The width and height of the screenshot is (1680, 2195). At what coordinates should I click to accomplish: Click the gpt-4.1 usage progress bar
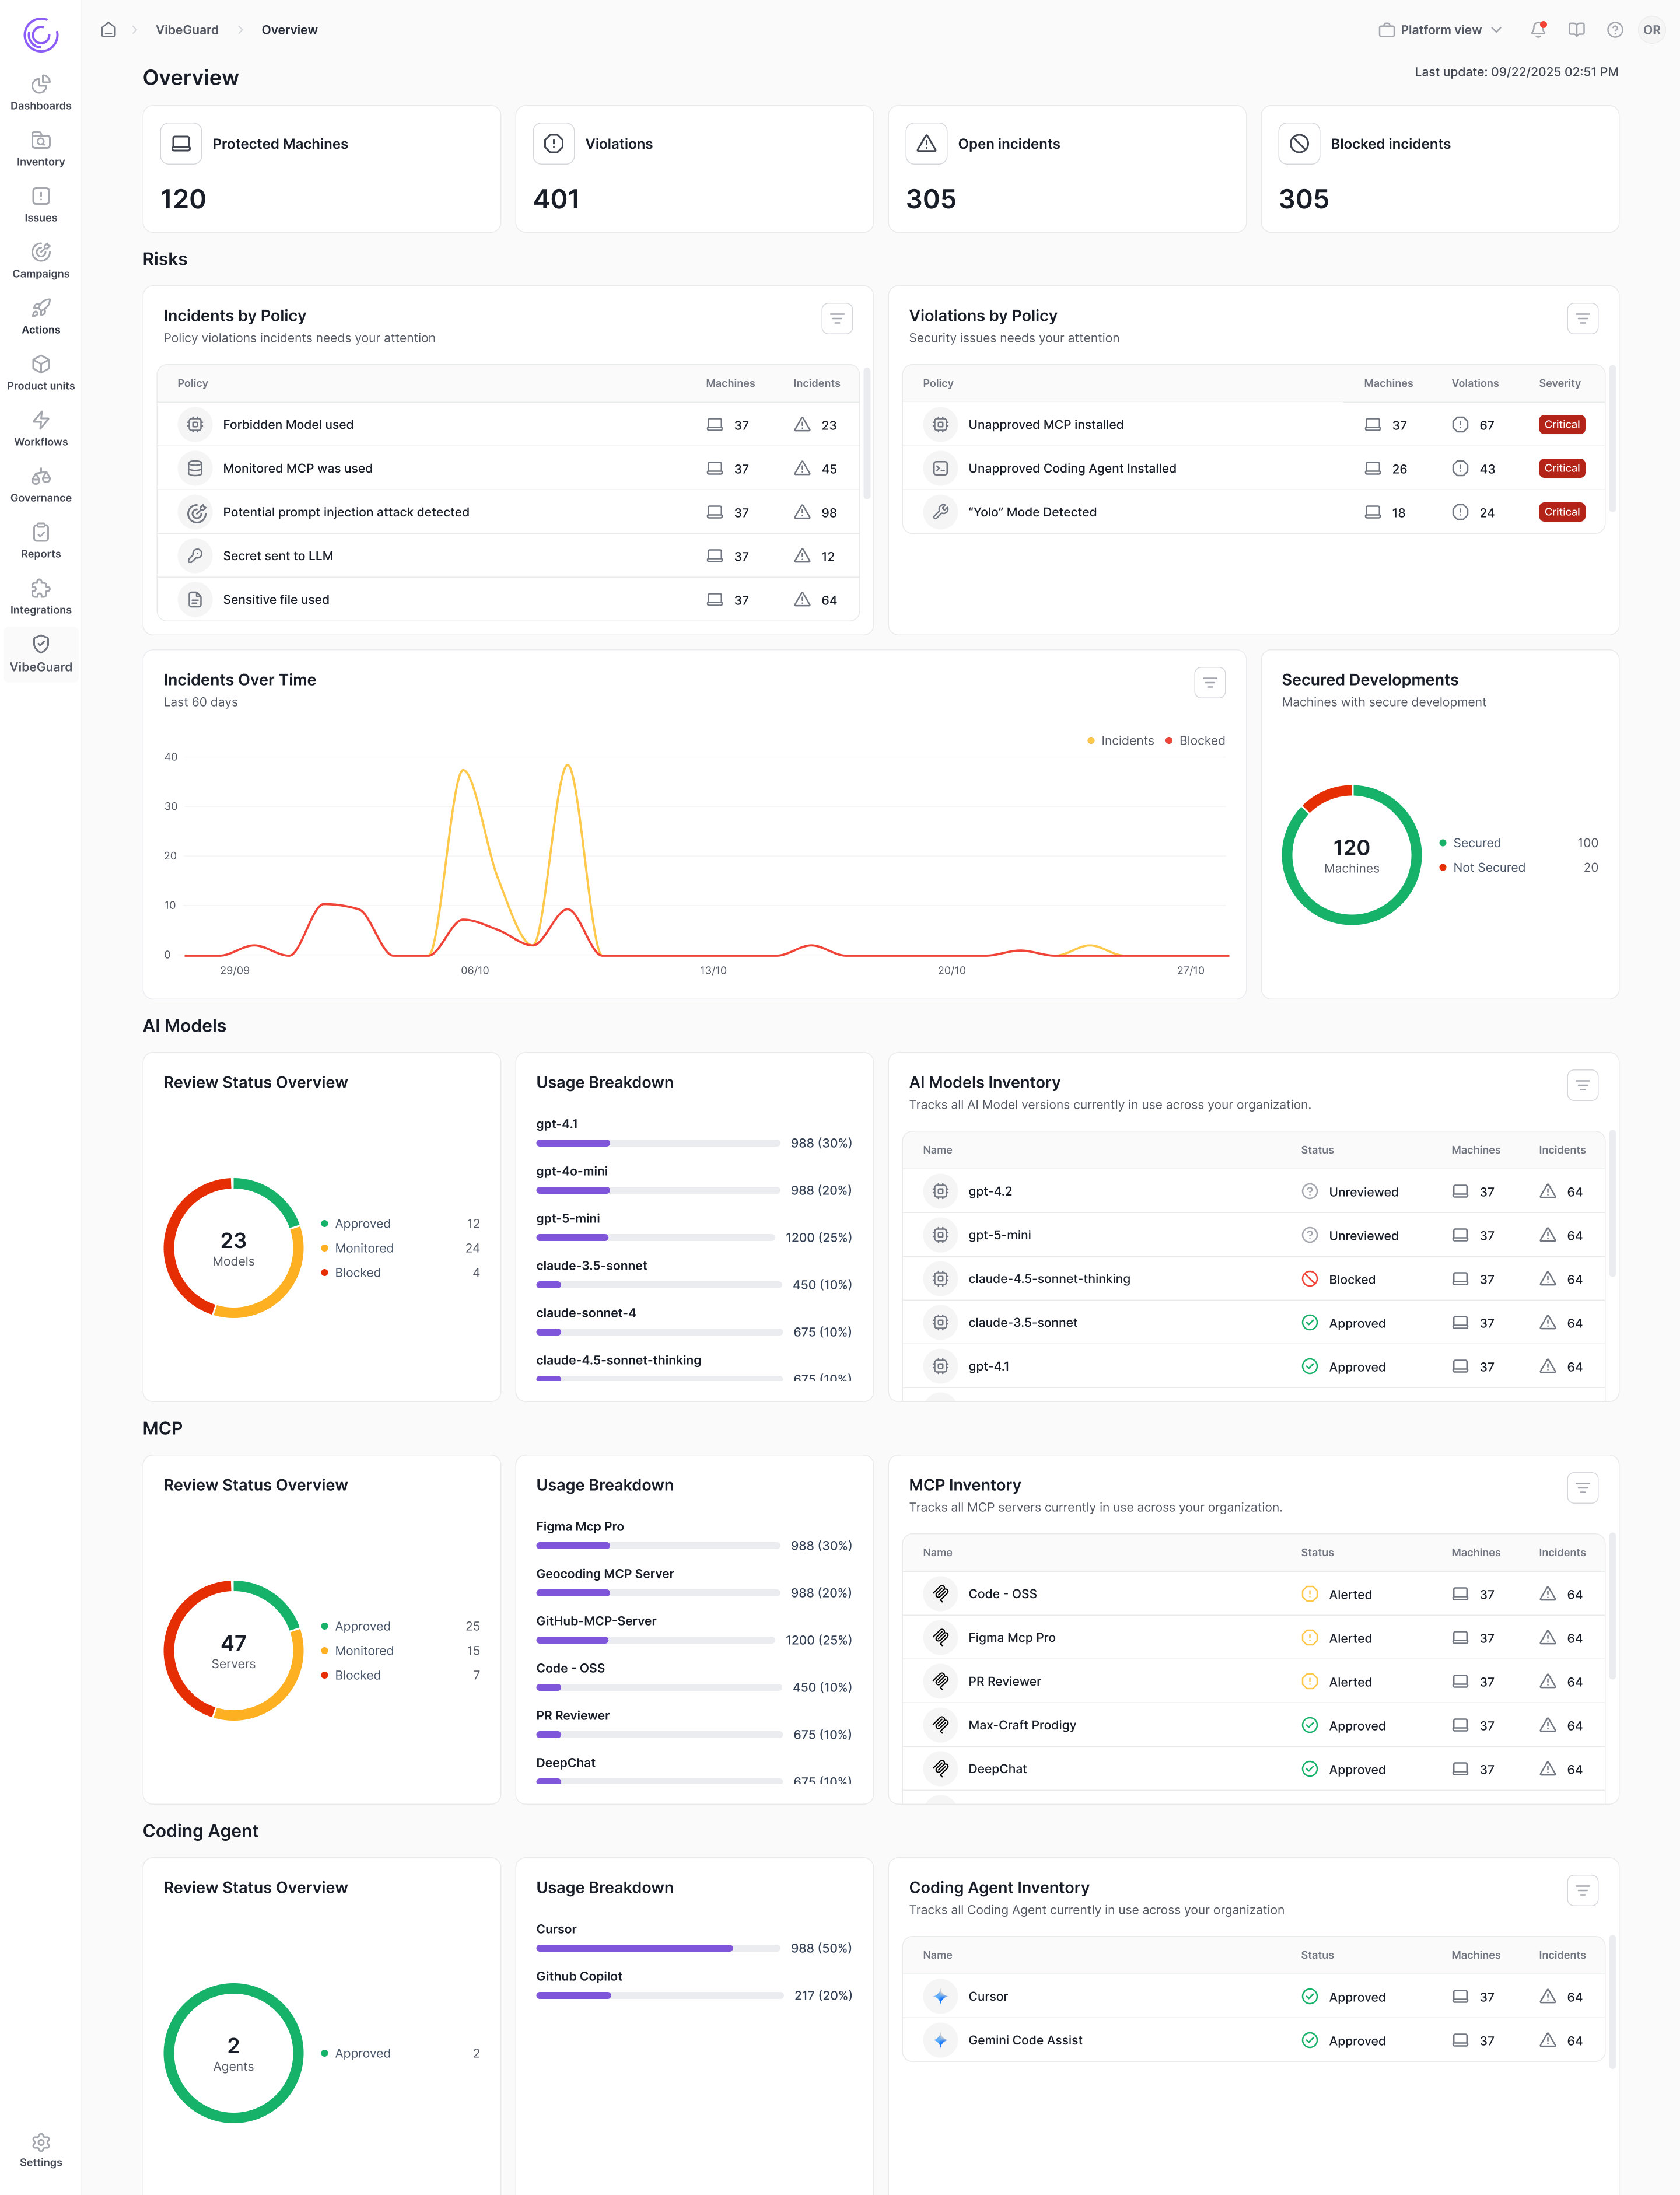[657, 1143]
